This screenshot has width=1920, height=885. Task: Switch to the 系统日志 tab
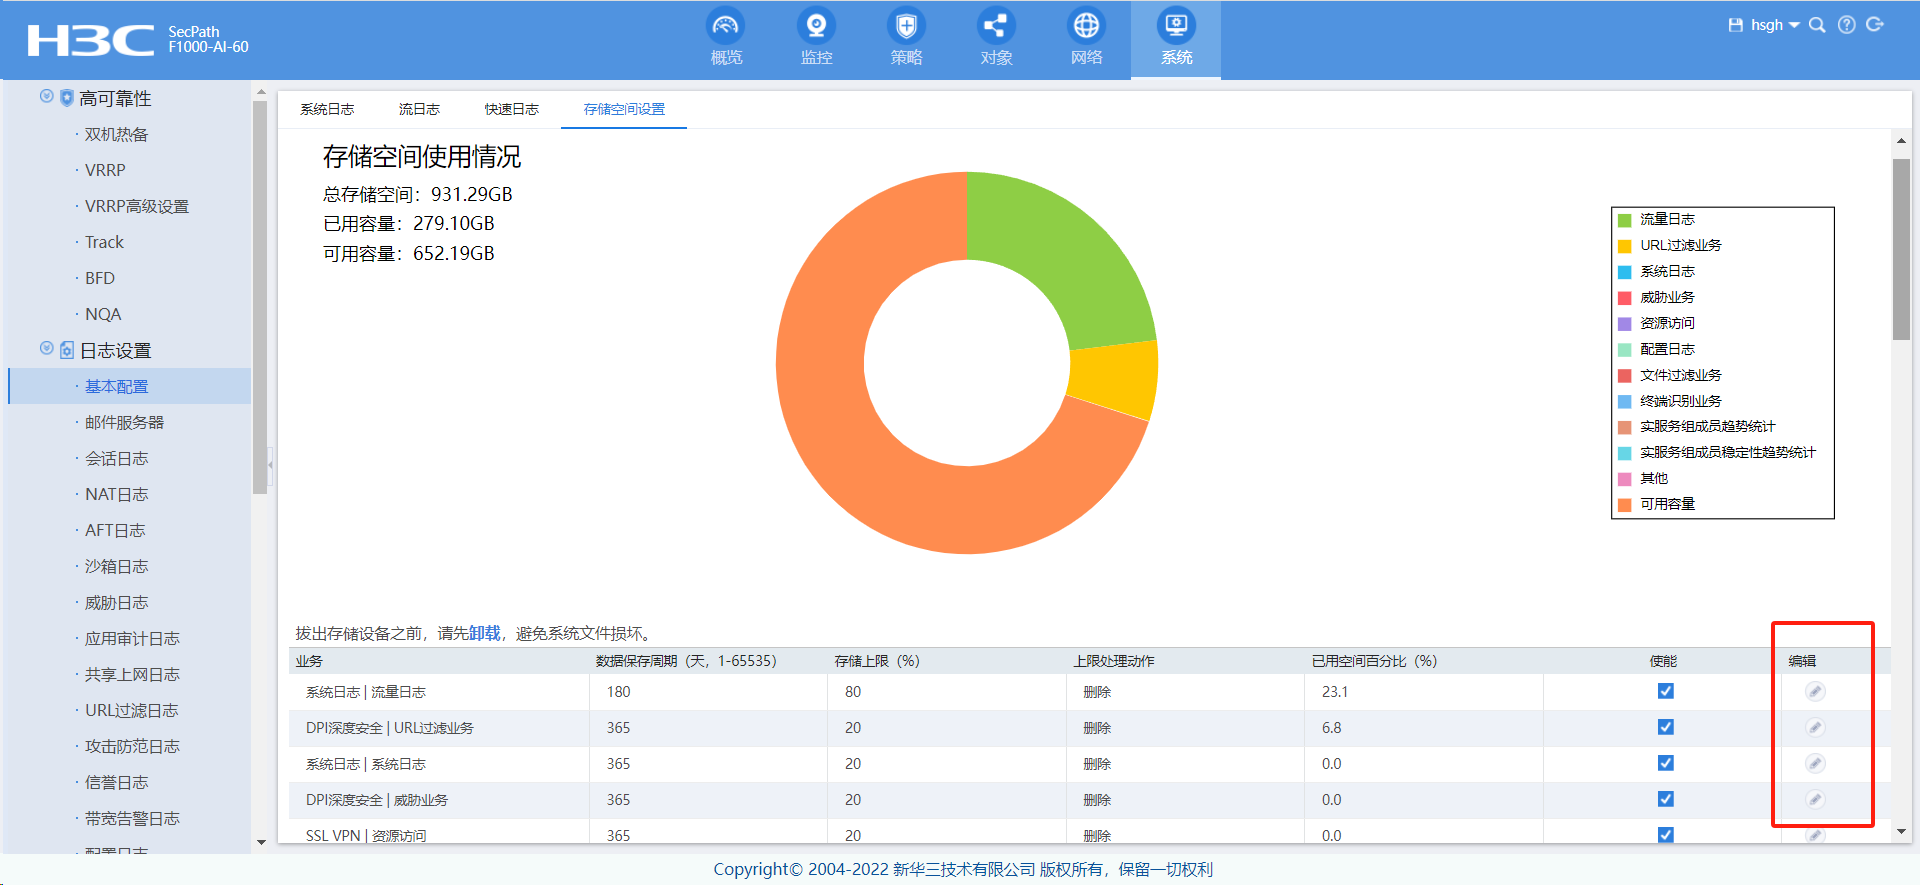click(327, 109)
